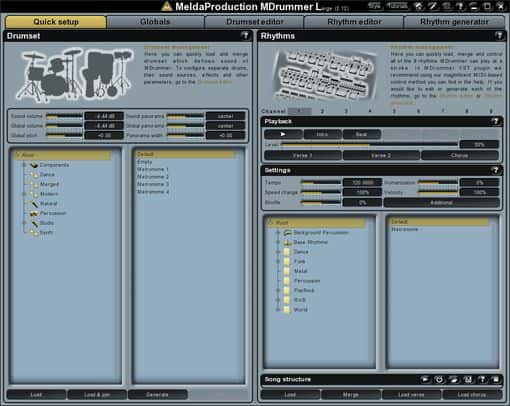Select Metronome 4 in the drumset list
510x406 pixels.
tap(153, 192)
